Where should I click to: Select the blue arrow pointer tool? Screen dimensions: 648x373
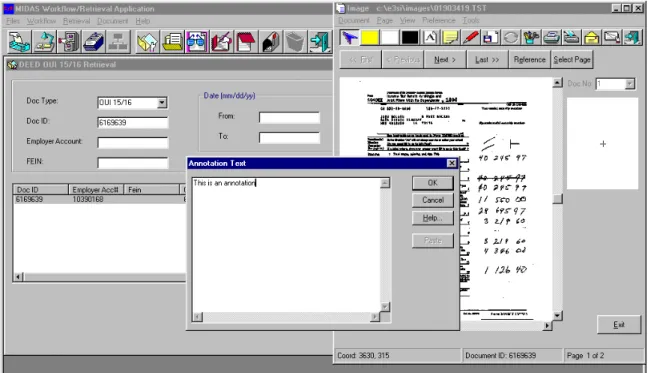tap(350, 38)
